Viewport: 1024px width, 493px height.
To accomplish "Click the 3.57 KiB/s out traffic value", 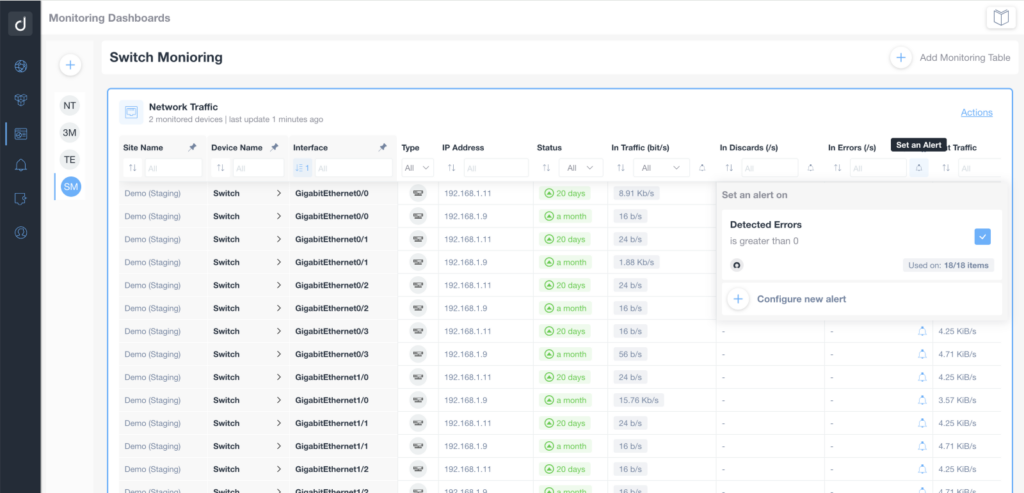I will [957, 400].
